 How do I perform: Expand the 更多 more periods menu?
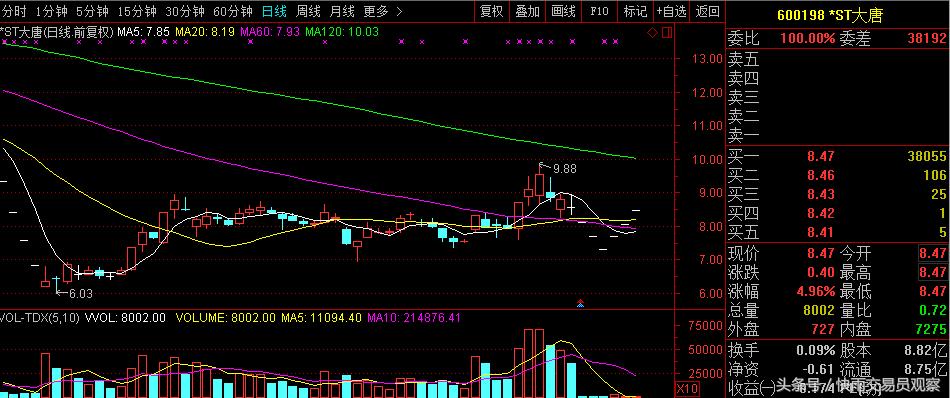click(382, 11)
